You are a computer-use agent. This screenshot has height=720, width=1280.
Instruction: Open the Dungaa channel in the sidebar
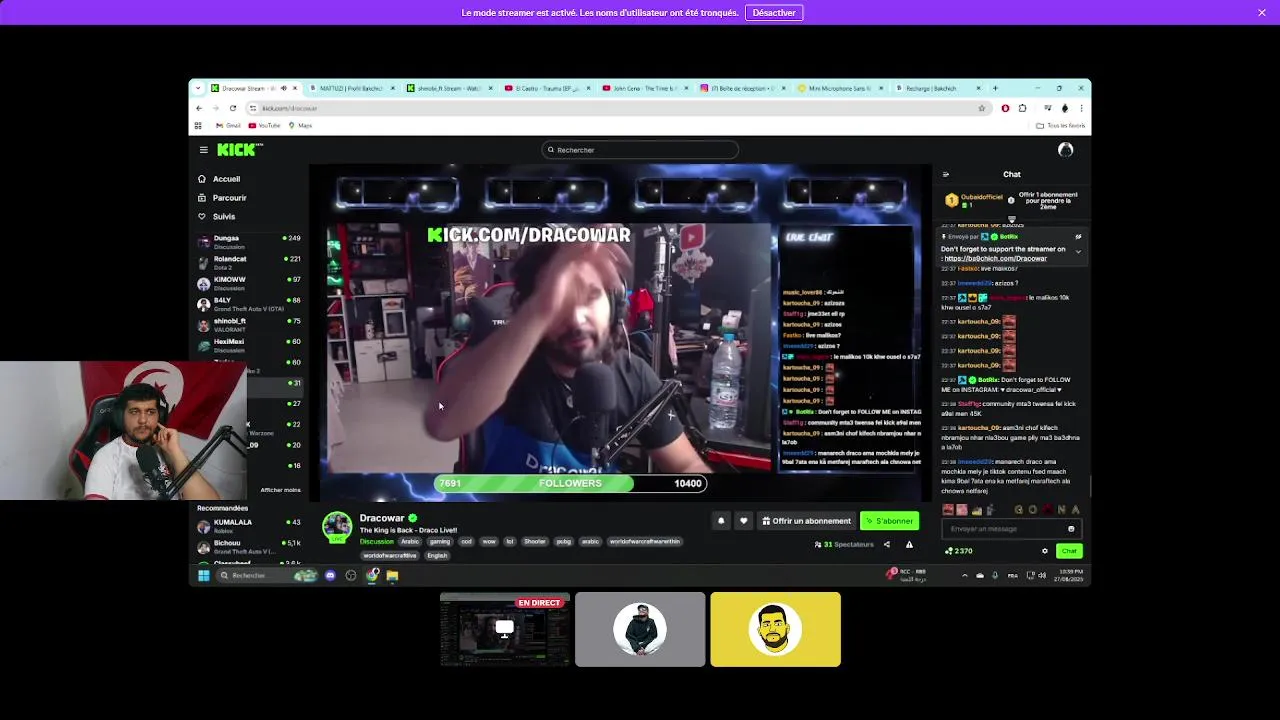tap(249, 241)
